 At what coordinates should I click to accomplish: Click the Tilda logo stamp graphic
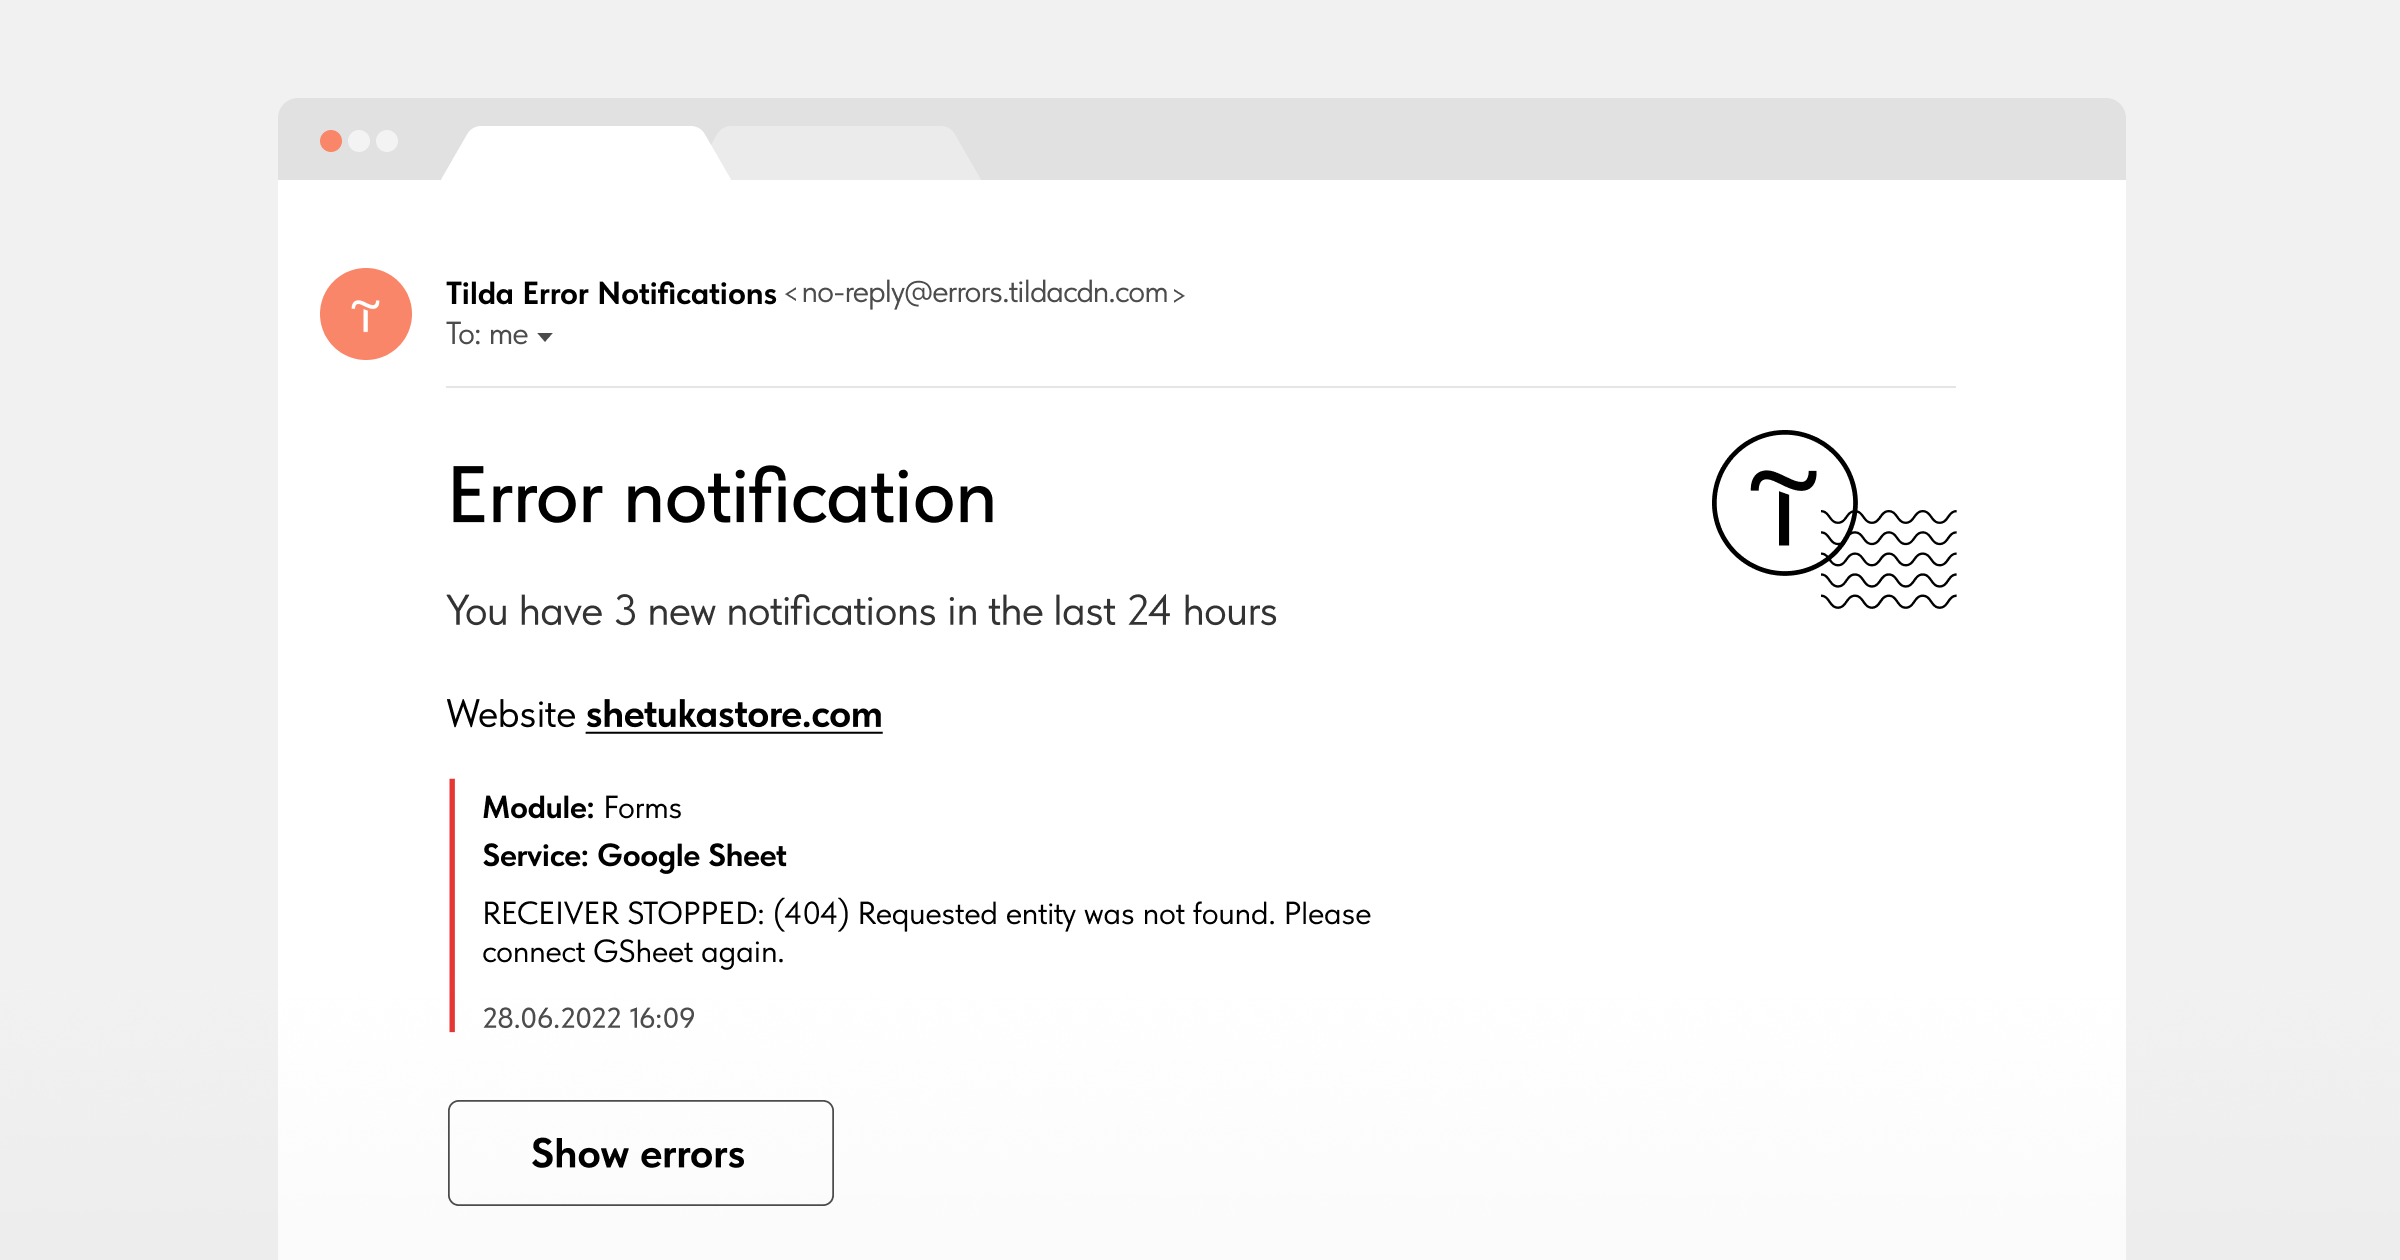pos(1834,520)
